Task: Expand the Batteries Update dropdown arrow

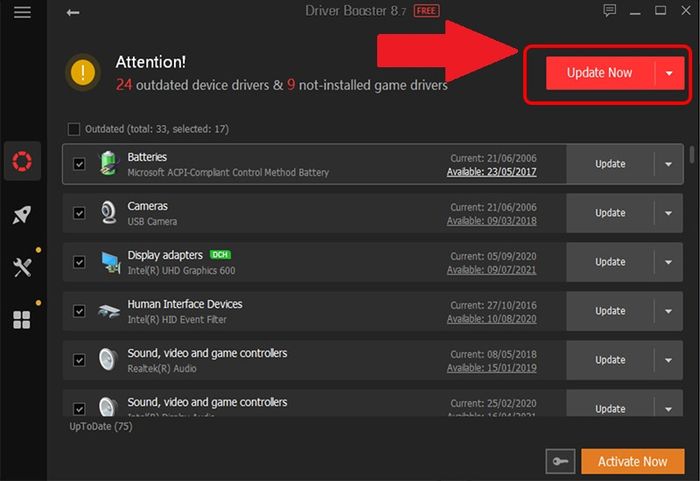Action: click(668, 164)
